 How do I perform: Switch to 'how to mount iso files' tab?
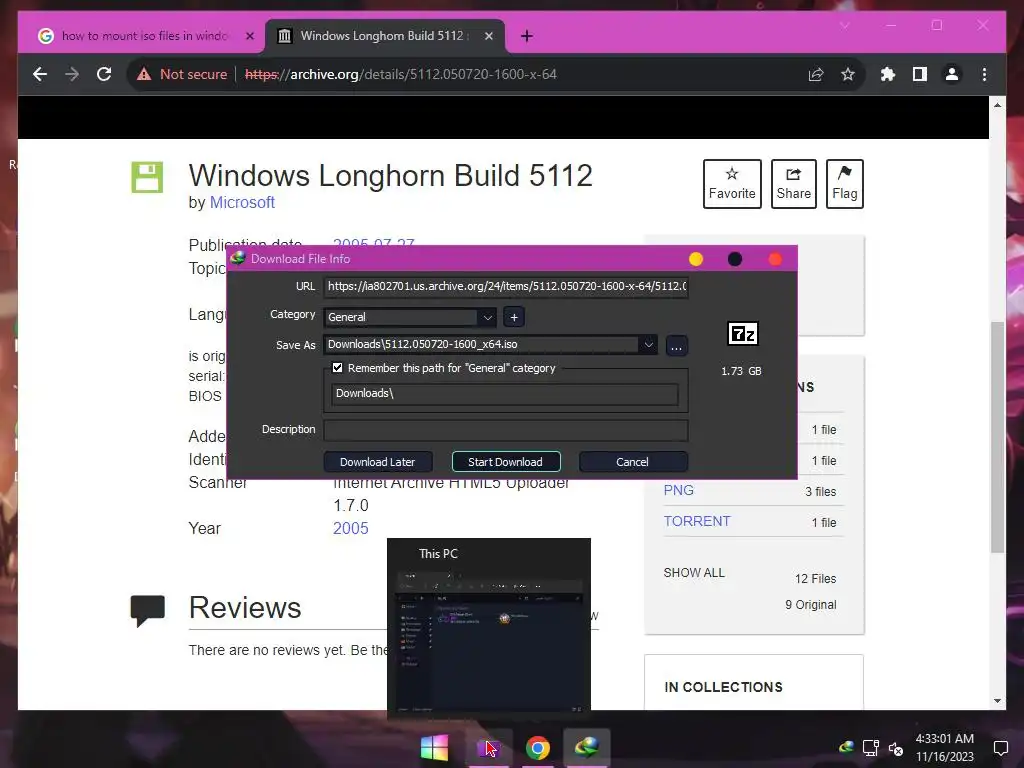[144, 36]
